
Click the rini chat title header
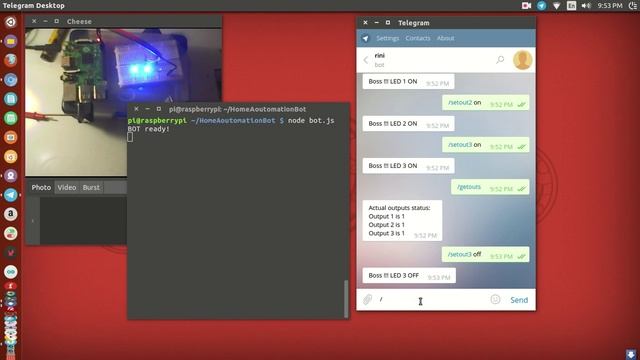(380, 56)
